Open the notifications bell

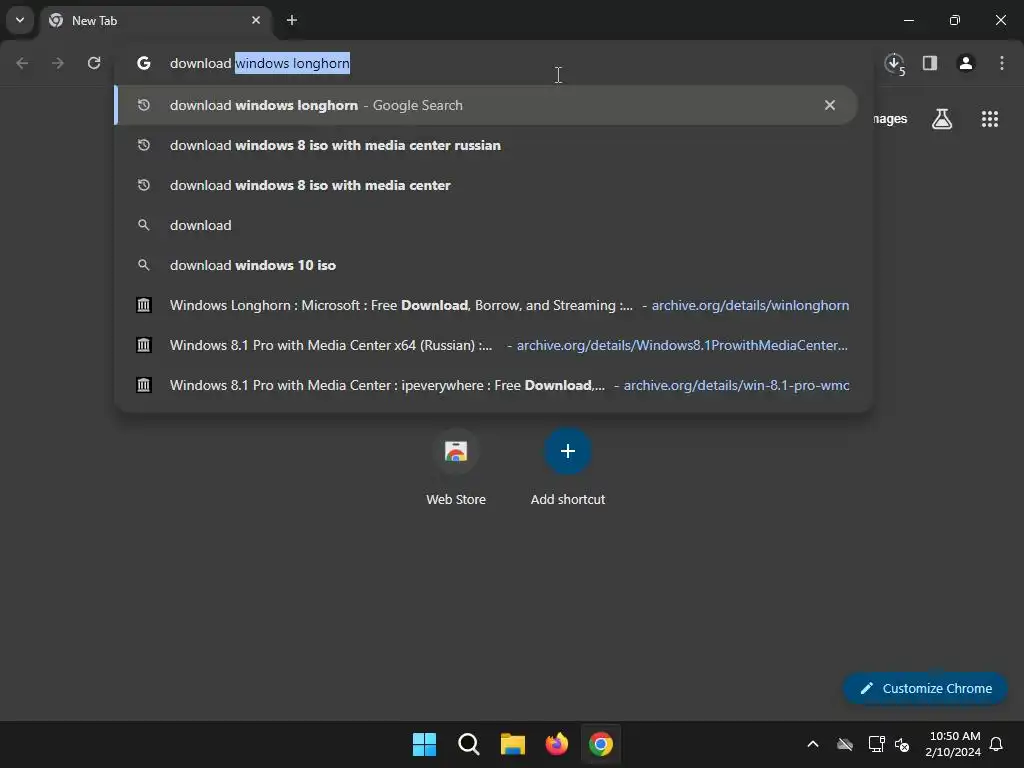(997, 744)
